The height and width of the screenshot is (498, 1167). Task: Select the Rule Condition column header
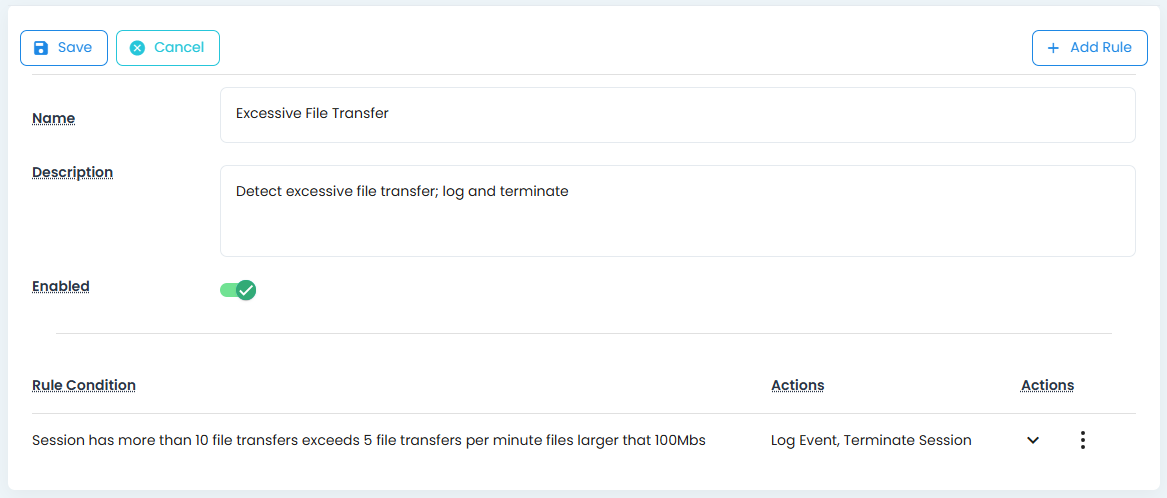click(84, 385)
